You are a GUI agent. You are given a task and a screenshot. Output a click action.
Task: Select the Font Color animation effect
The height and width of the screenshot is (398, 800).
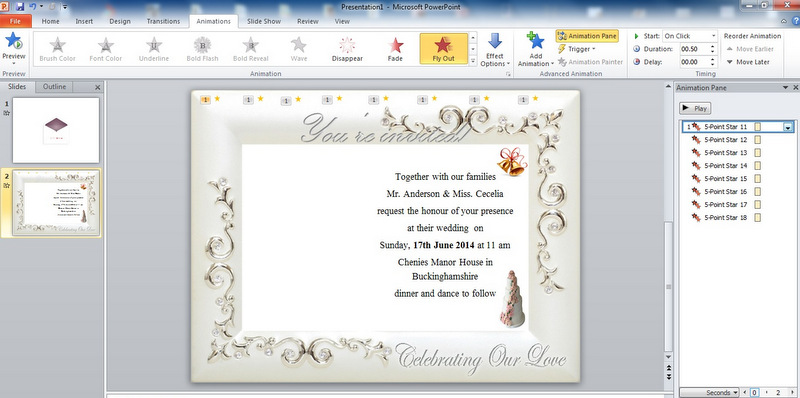pyautogui.click(x=106, y=49)
